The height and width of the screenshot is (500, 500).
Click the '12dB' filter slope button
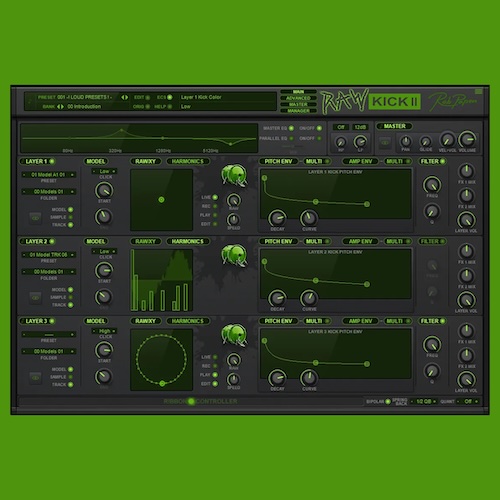click(x=360, y=127)
